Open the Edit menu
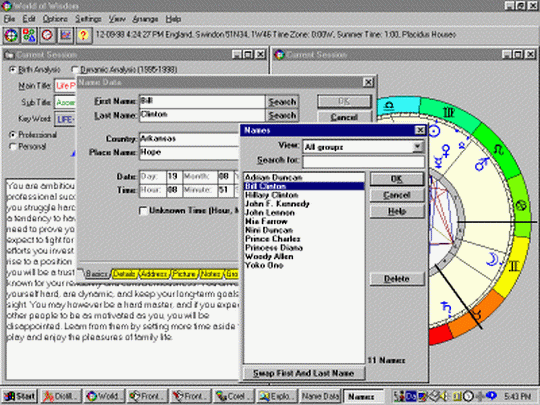The width and height of the screenshot is (540, 405). 29,19
